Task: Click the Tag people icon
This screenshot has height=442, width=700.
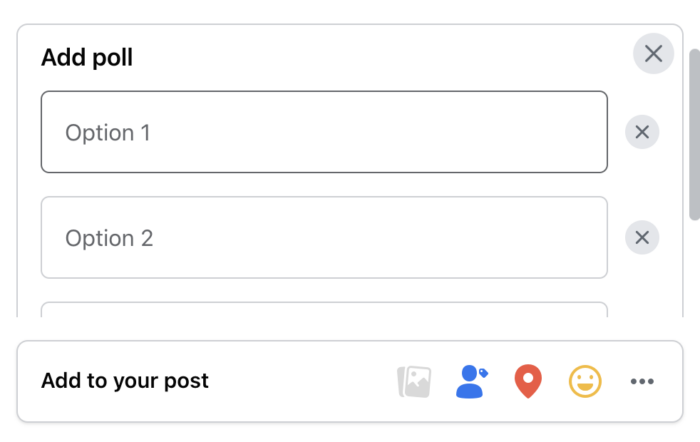Action: (471, 381)
